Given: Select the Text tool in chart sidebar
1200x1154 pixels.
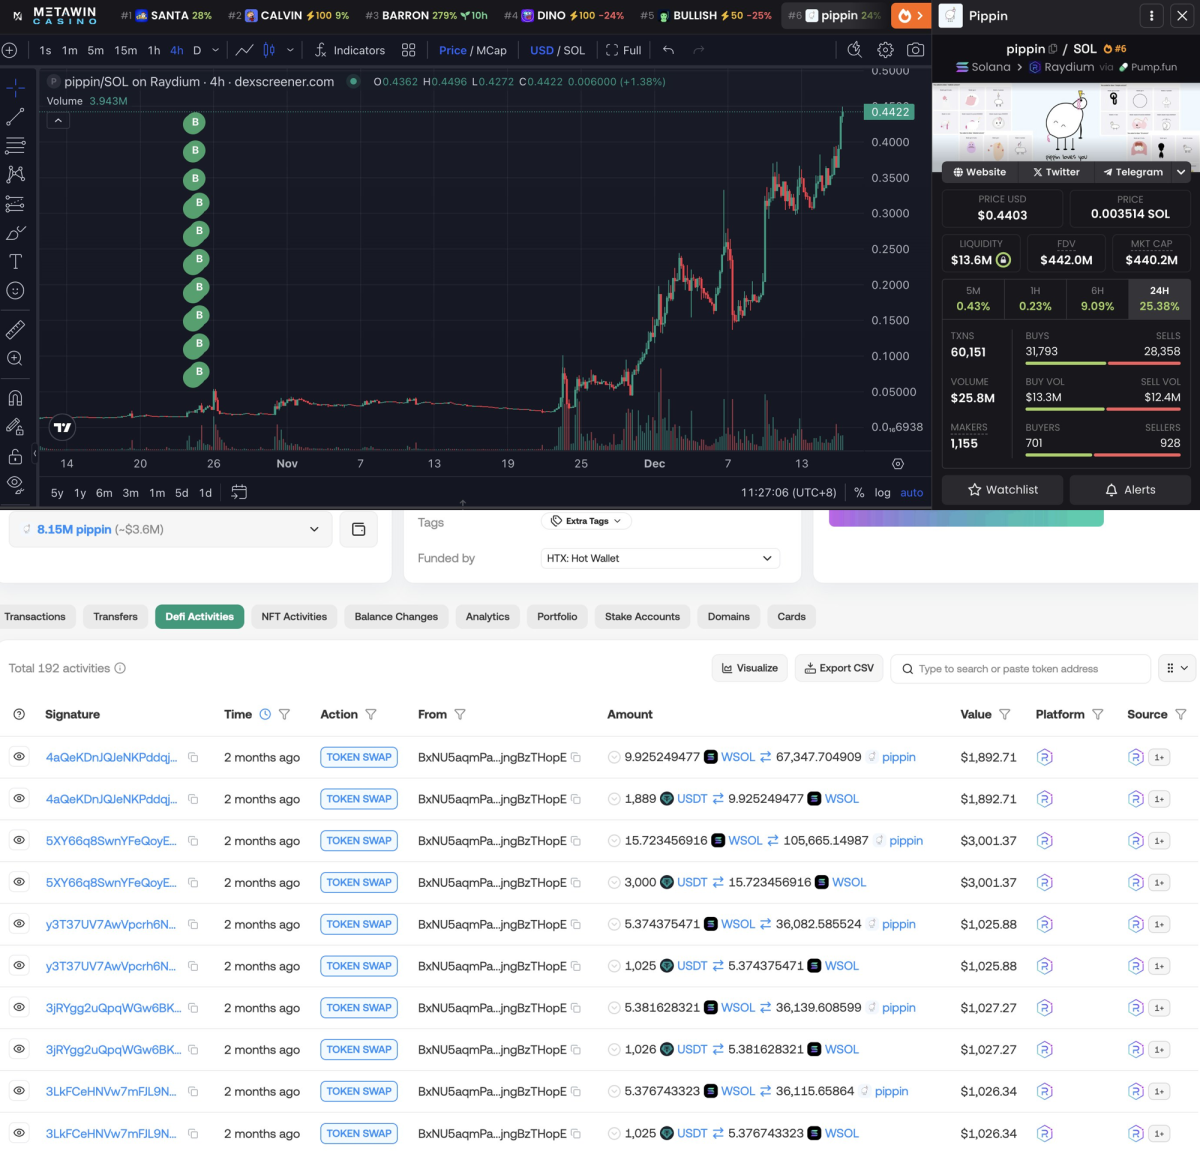Looking at the screenshot, I should click(15, 262).
